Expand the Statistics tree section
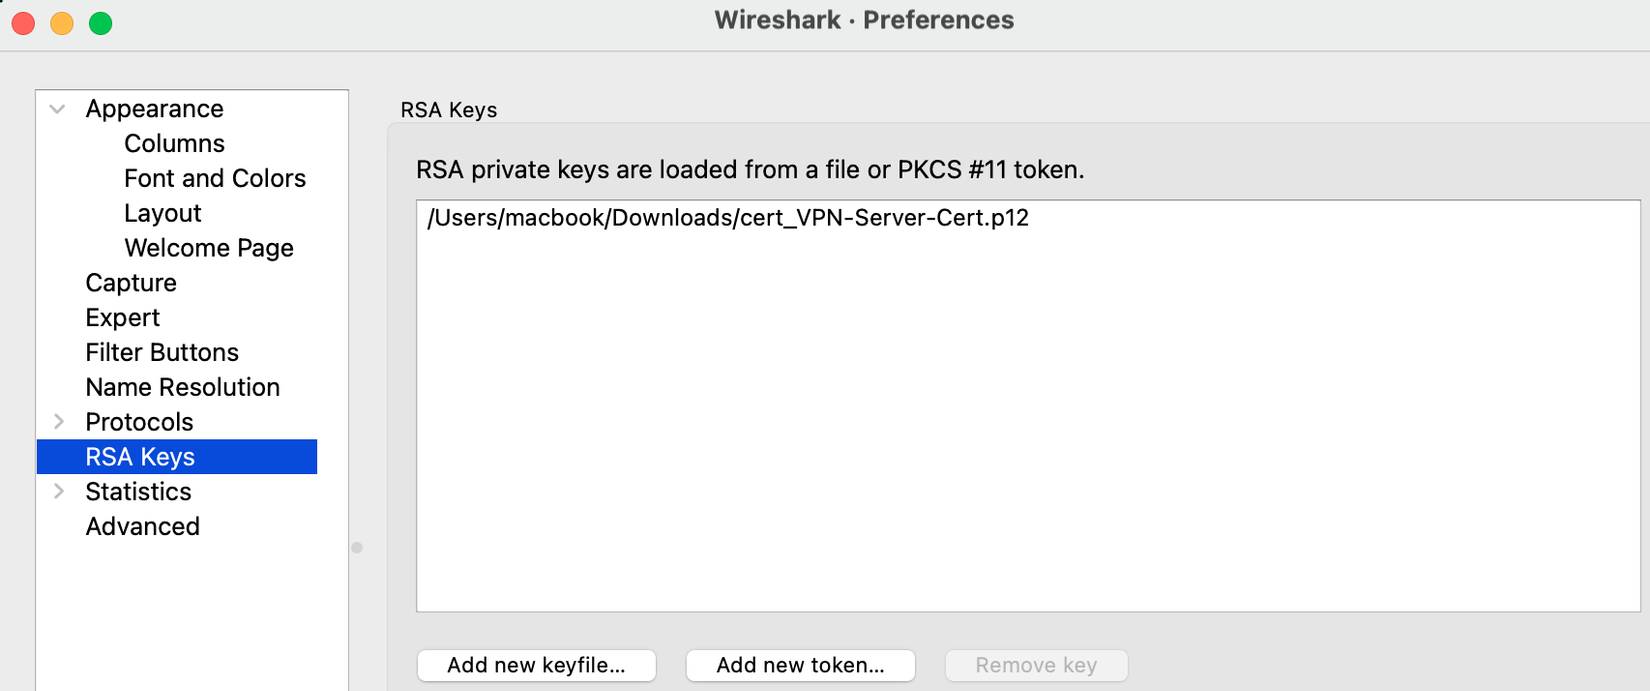This screenshot has width=1650, height=691. click(58, 491)
